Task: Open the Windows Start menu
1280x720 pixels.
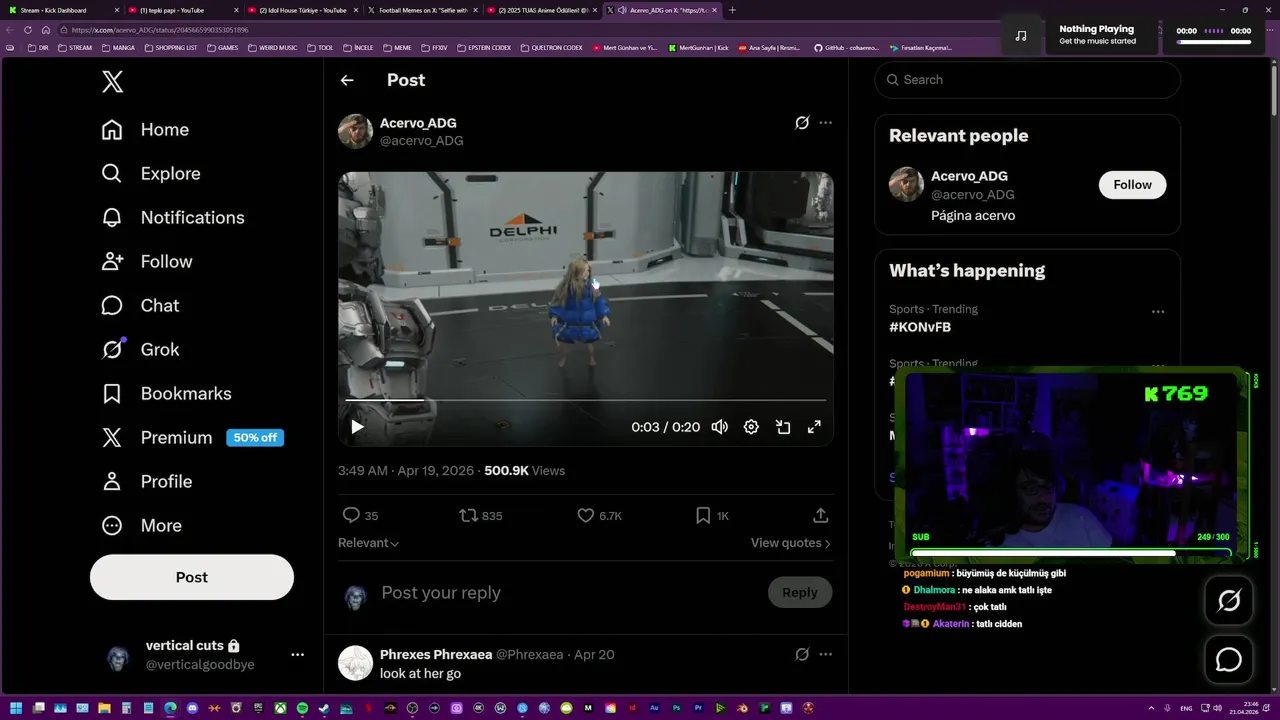Action: 15,708
